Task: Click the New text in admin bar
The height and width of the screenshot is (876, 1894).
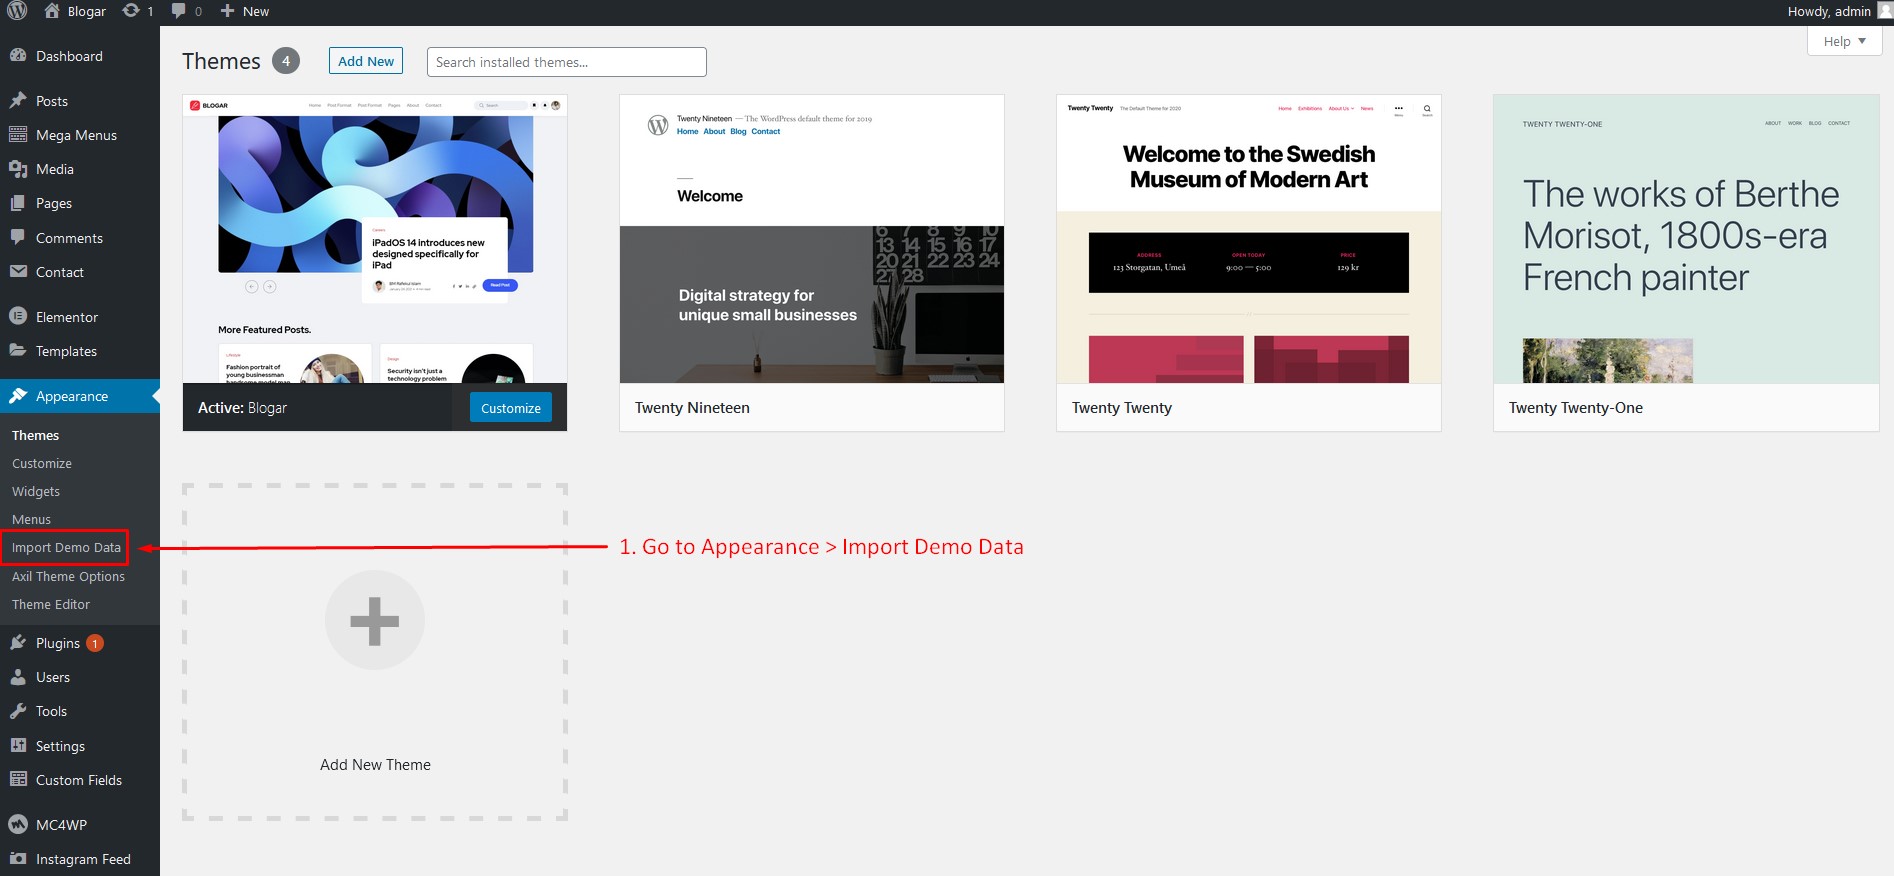Action: click(256, 11)
